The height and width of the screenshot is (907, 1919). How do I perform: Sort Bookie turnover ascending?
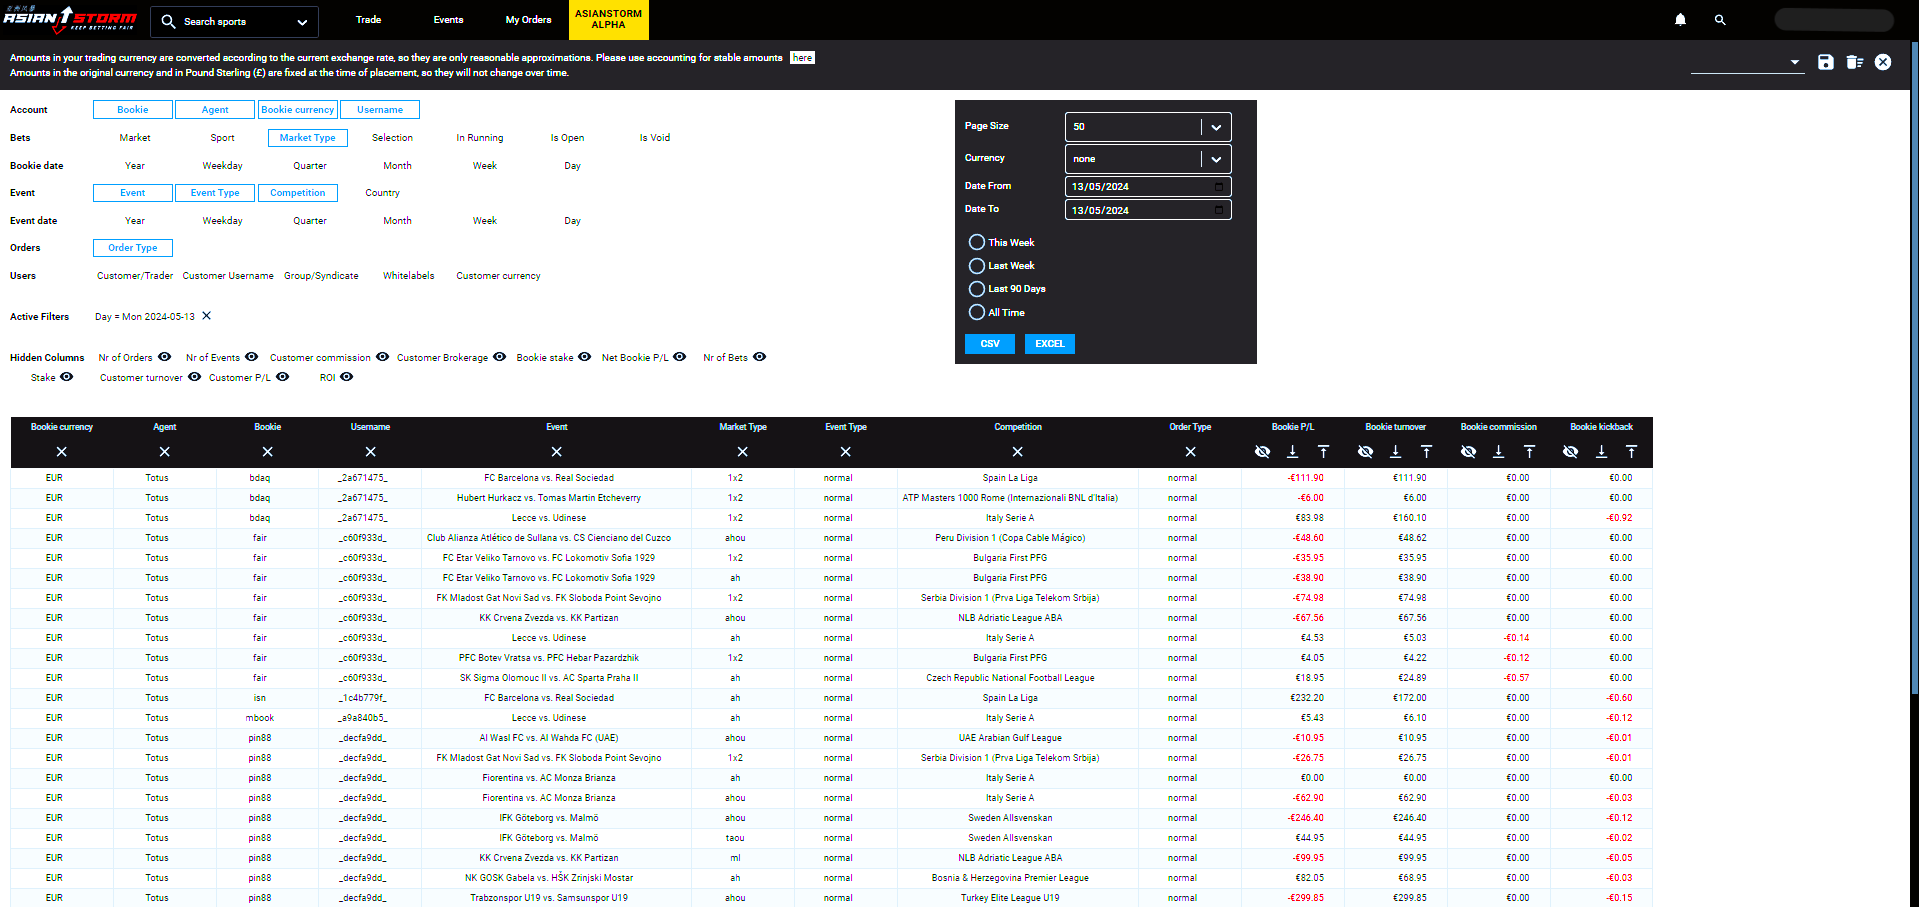(1426, 452)
